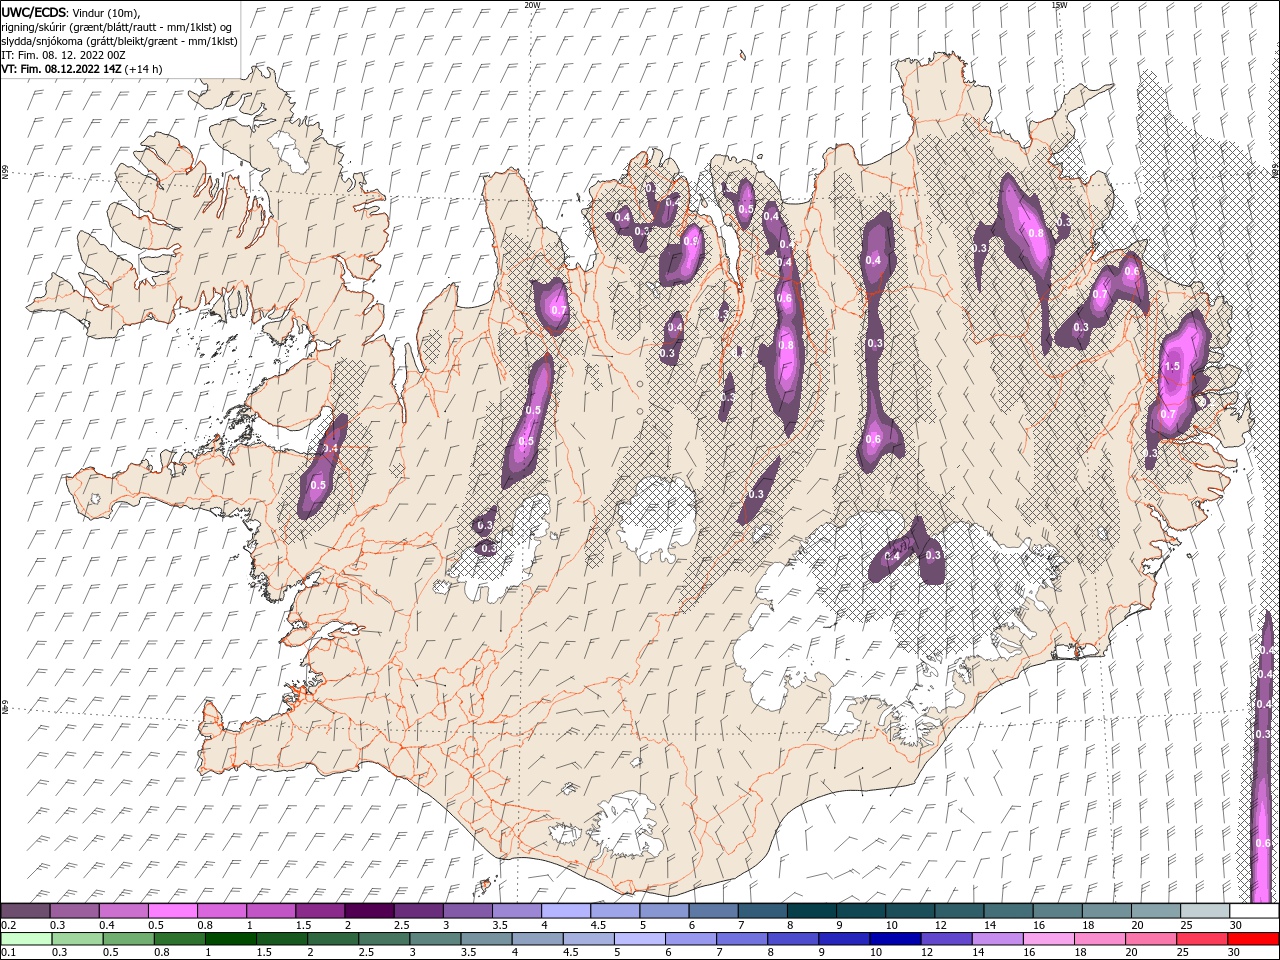Click the lavender 4 snow legend swatch
1280x960 pixels.
(x=565, y=911)
